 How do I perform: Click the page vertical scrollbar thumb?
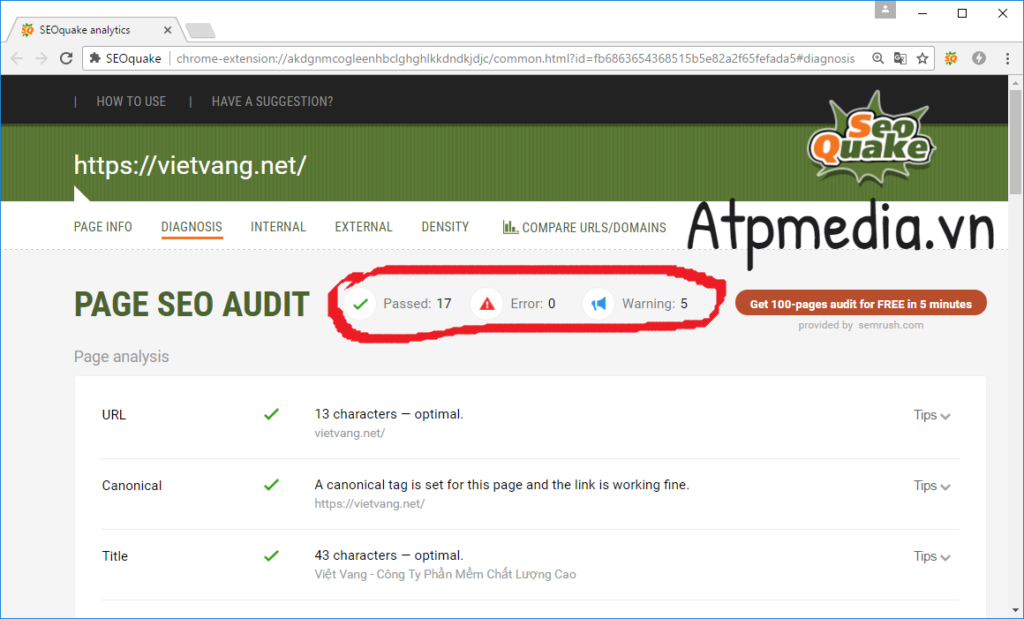(x=1015, y=142)
